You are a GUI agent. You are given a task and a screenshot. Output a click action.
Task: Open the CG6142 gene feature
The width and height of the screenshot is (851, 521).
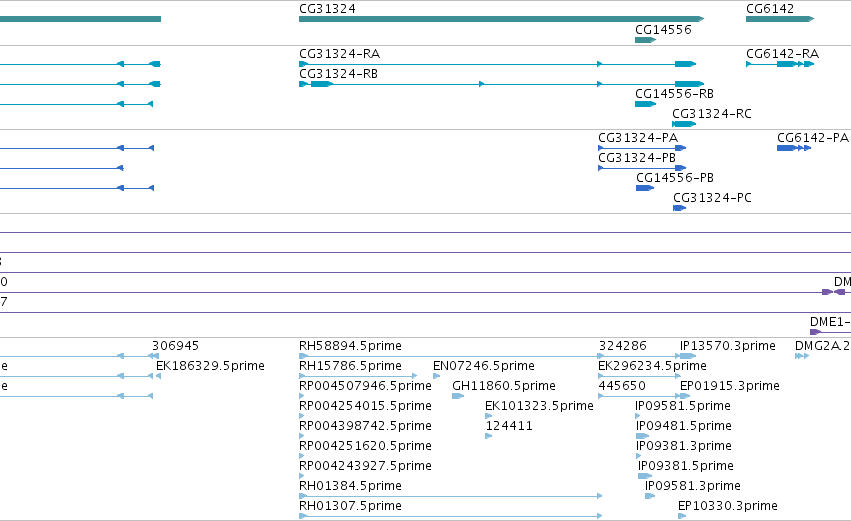click(x=780, y=19)
